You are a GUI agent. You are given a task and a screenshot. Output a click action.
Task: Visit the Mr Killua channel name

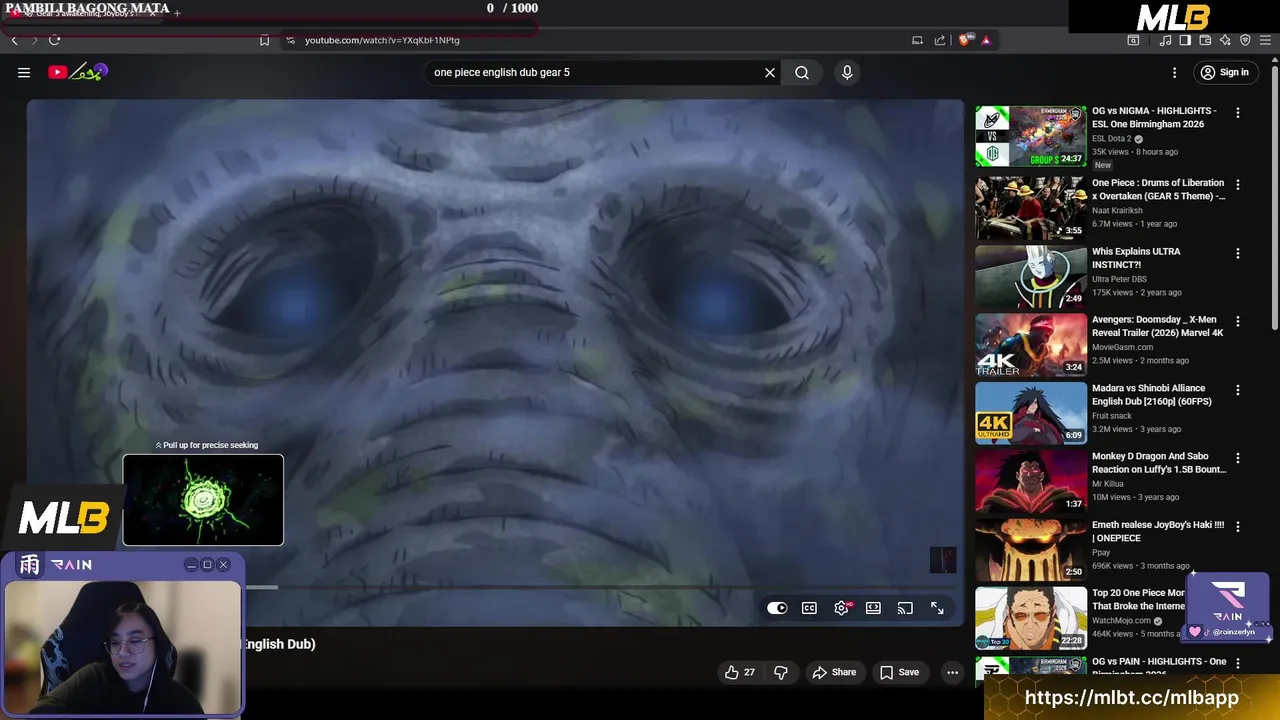pyautogui.click(x=1109, y=484)
